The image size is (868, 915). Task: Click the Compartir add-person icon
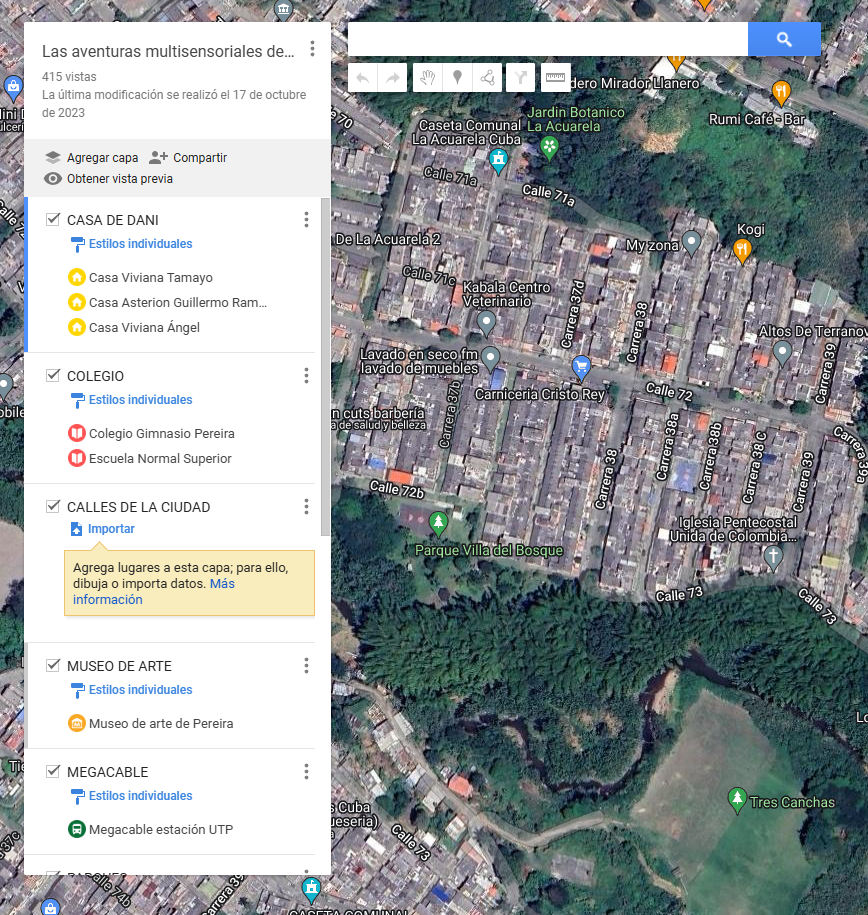pos(158,157)
